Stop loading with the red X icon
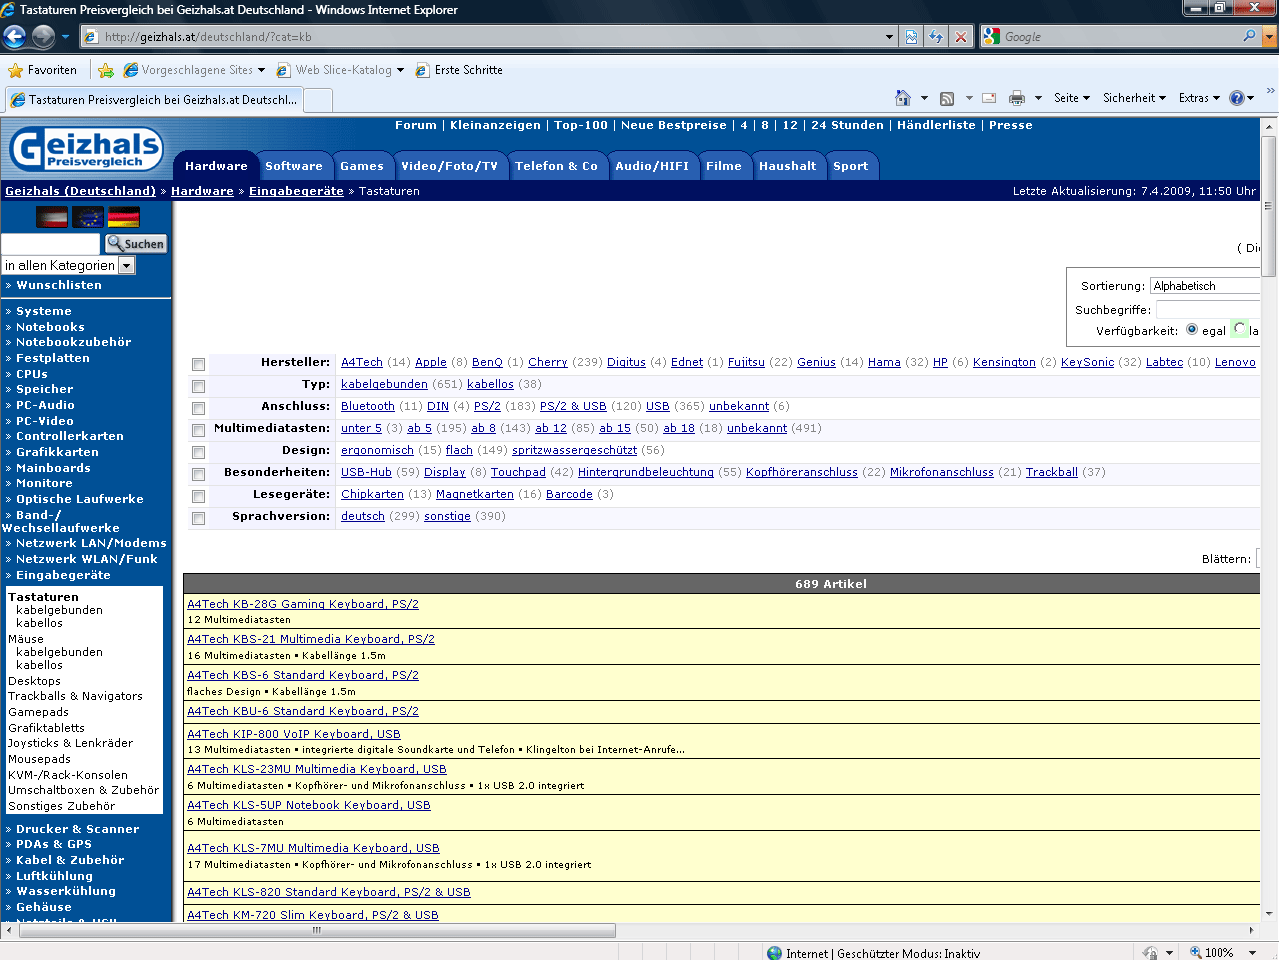Viewport: 1279px width, 960px height. click(x=961, y=37)
